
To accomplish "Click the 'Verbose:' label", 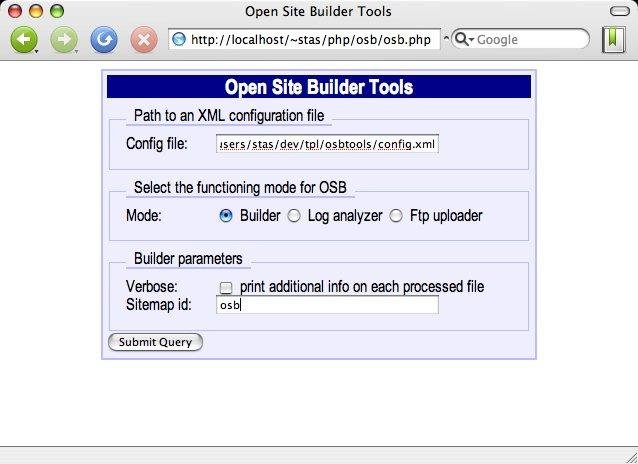I will (152, 287).
